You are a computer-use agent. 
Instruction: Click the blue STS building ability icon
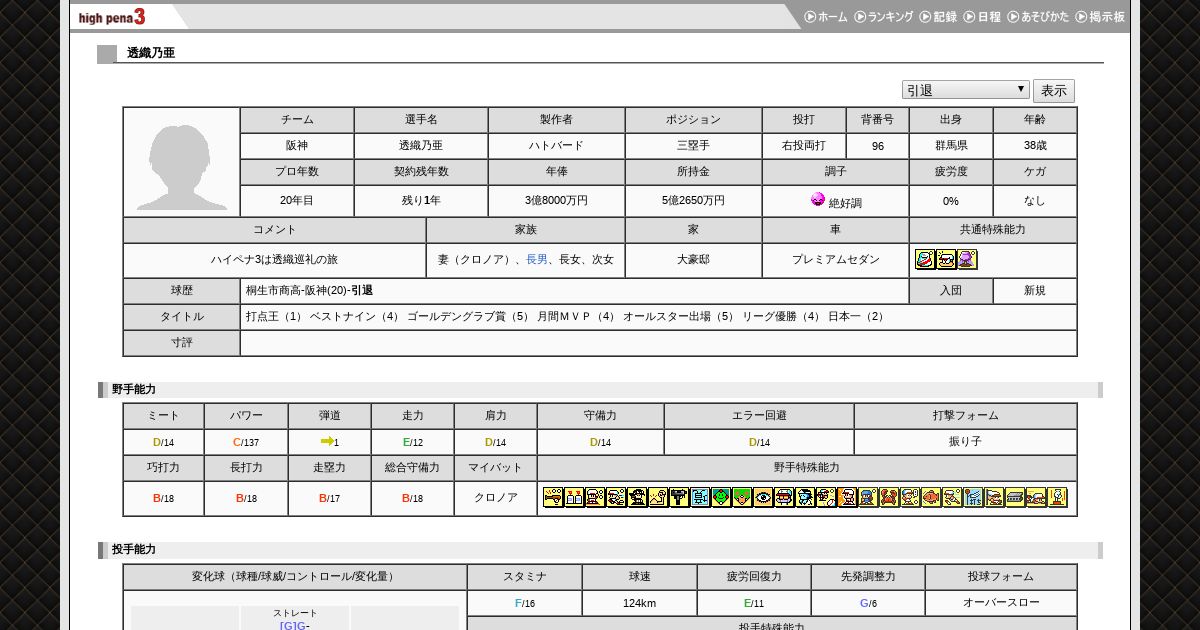[973, 497]
